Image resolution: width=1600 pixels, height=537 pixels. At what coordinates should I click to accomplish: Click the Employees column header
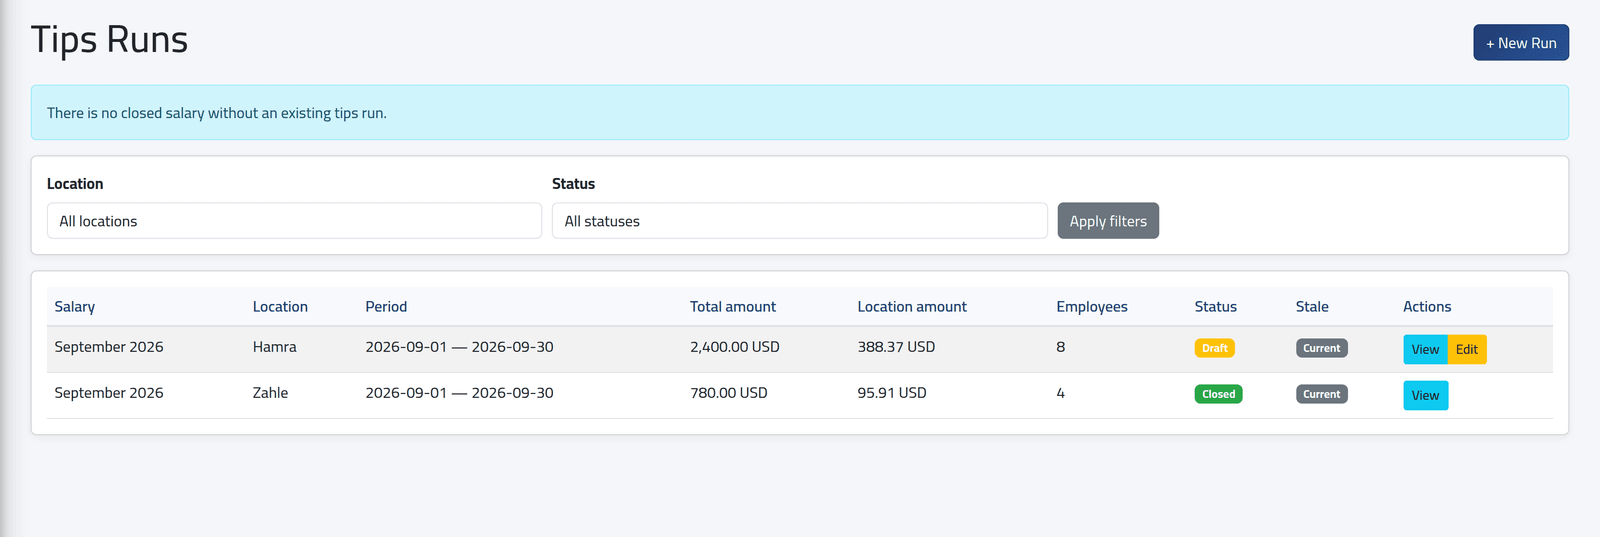tap(1092, 307)
